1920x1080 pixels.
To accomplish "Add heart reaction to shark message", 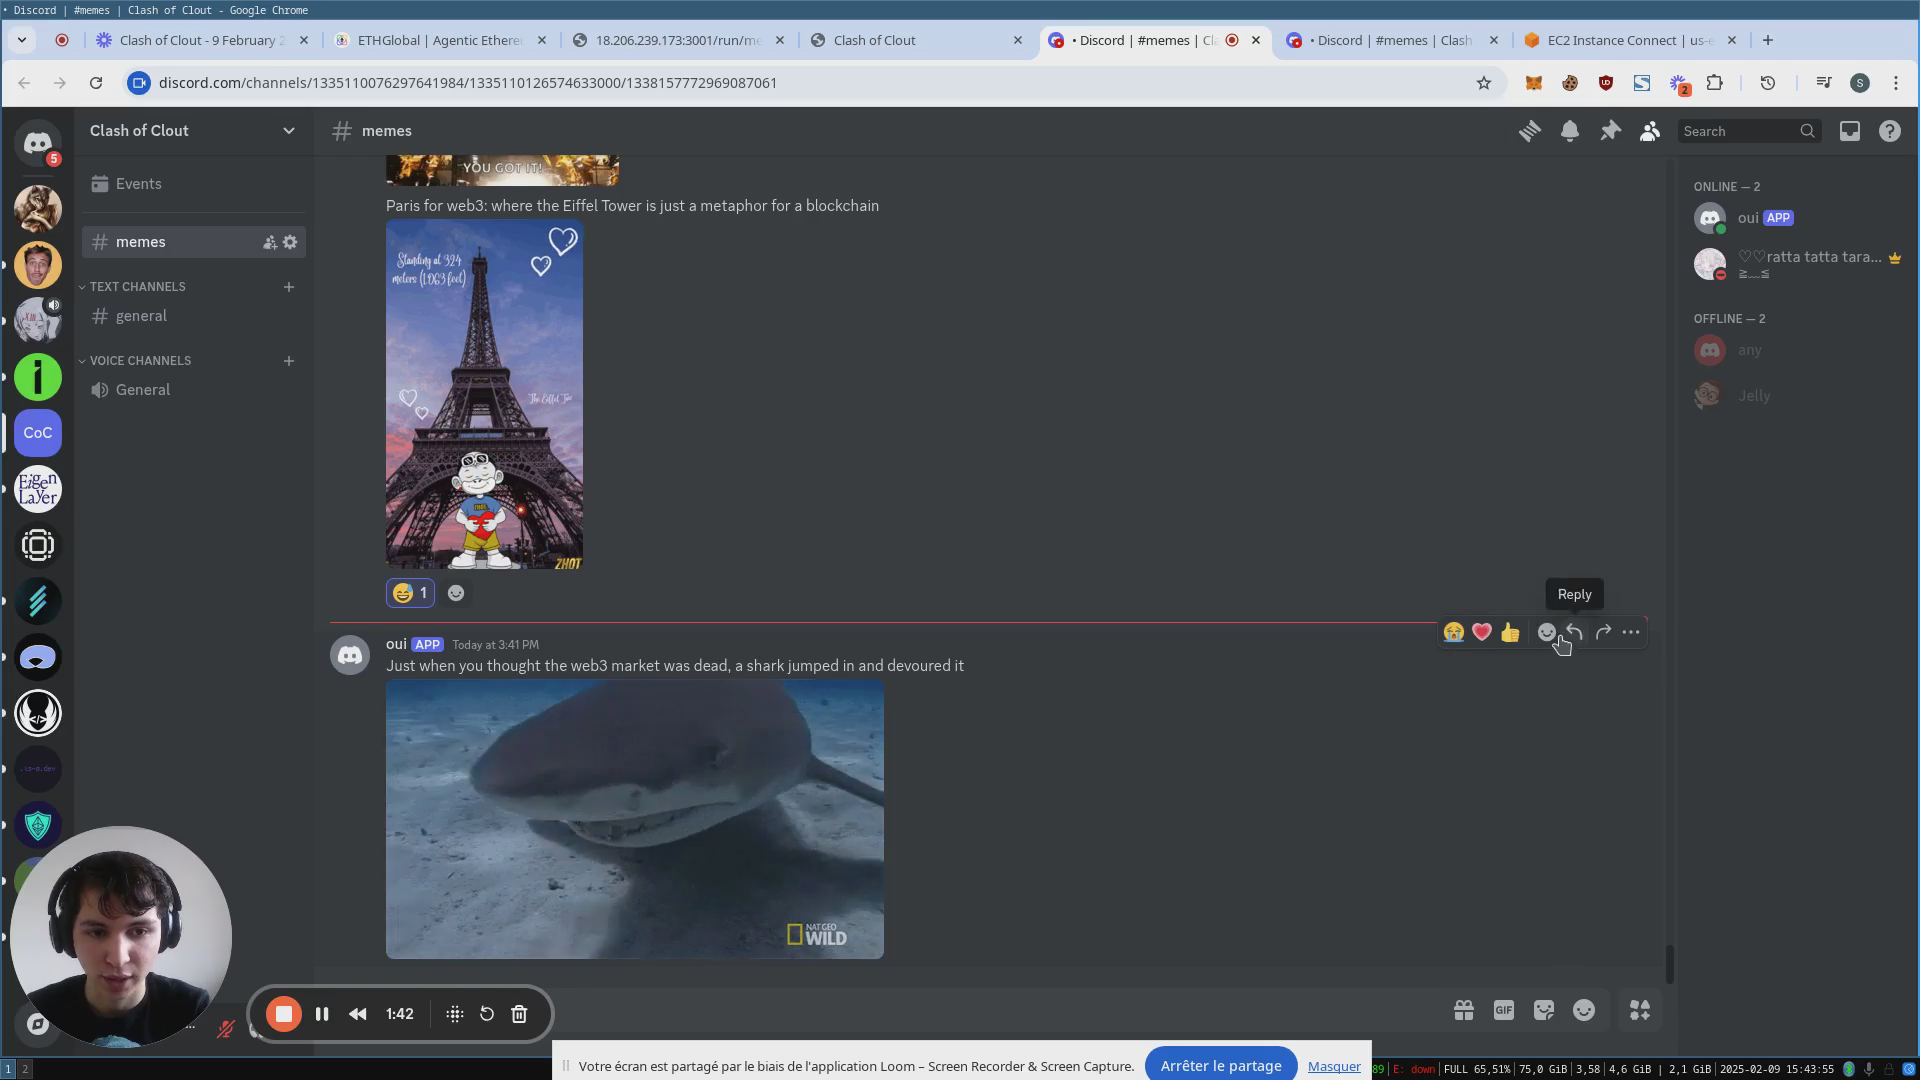I will click(1482, 632).
